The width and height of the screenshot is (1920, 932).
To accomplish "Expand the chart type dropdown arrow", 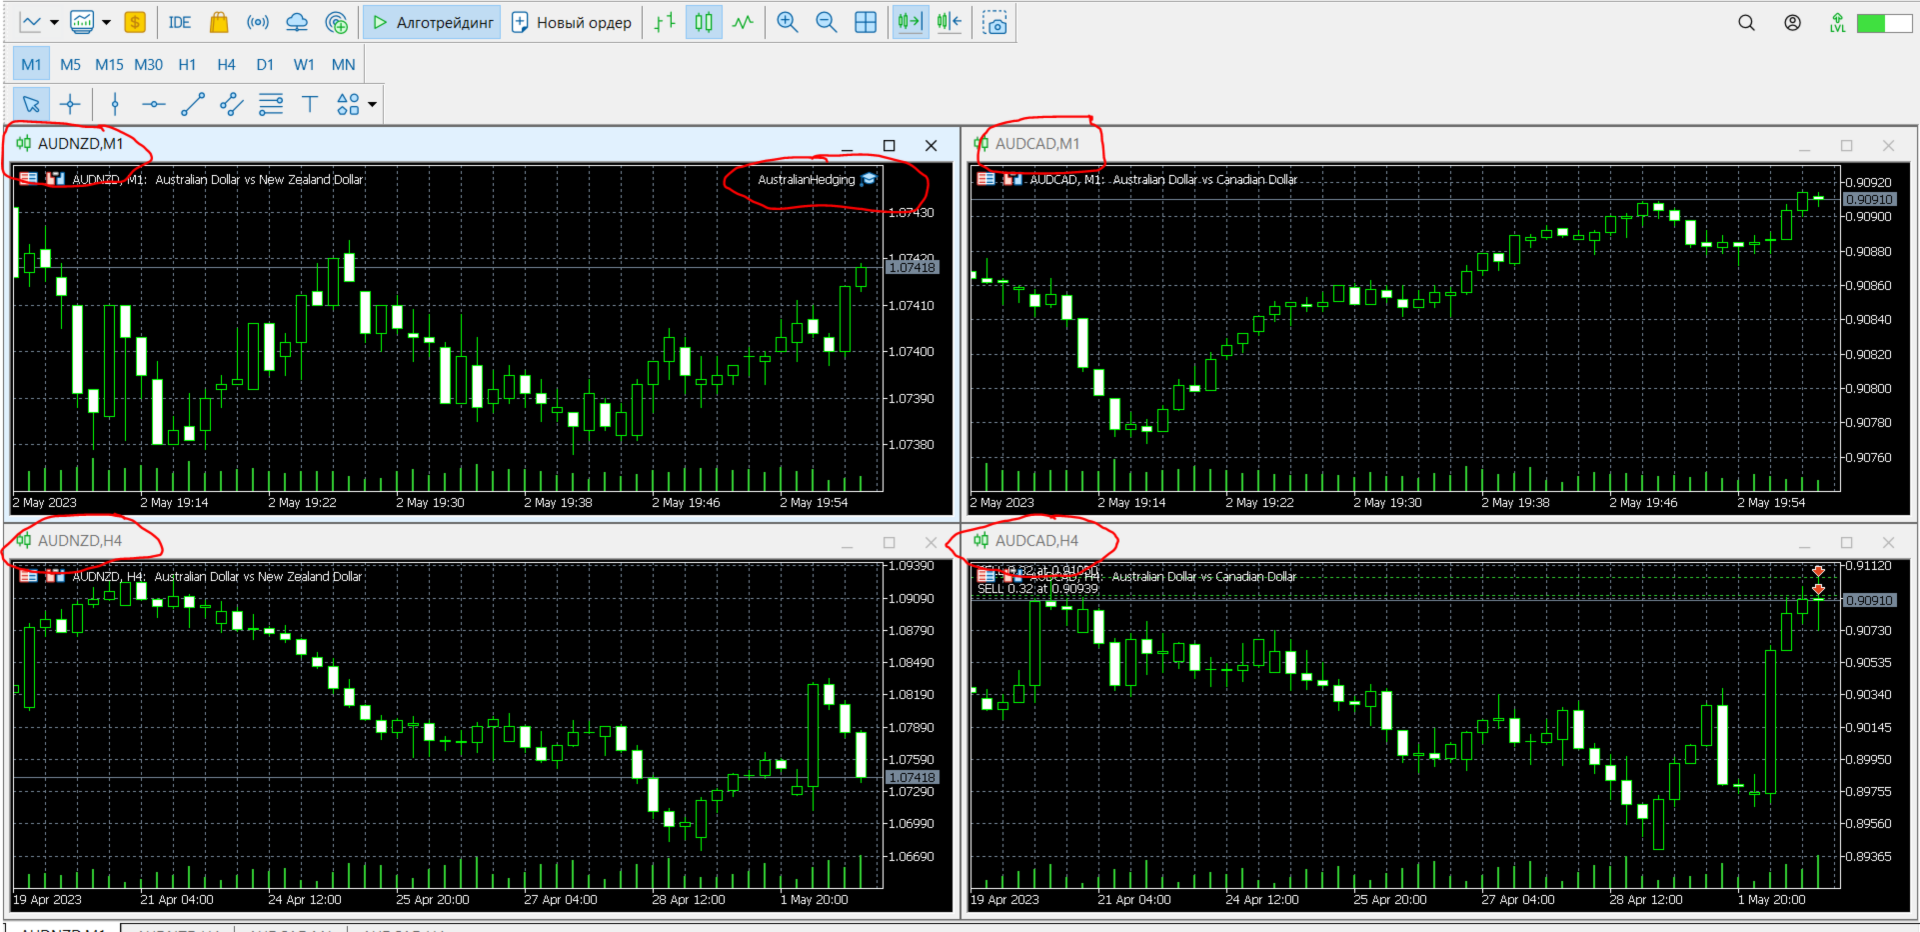I will tap(54, 23).
